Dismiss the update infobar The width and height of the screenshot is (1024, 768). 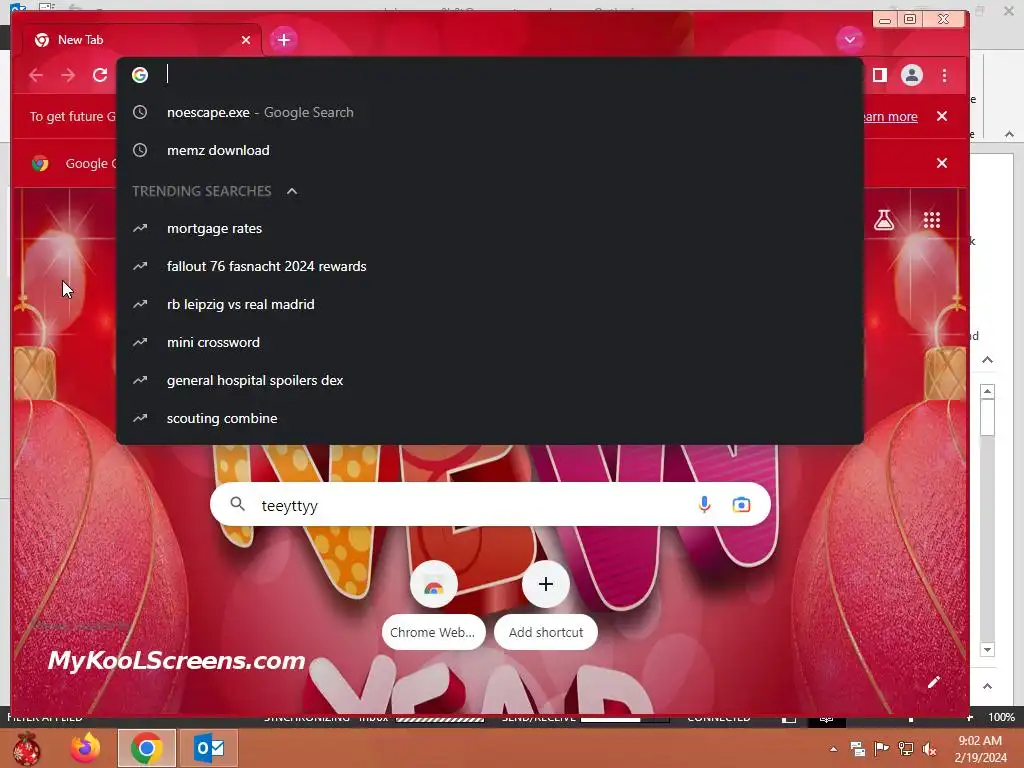pyautogui.click(x=942, y=116)
